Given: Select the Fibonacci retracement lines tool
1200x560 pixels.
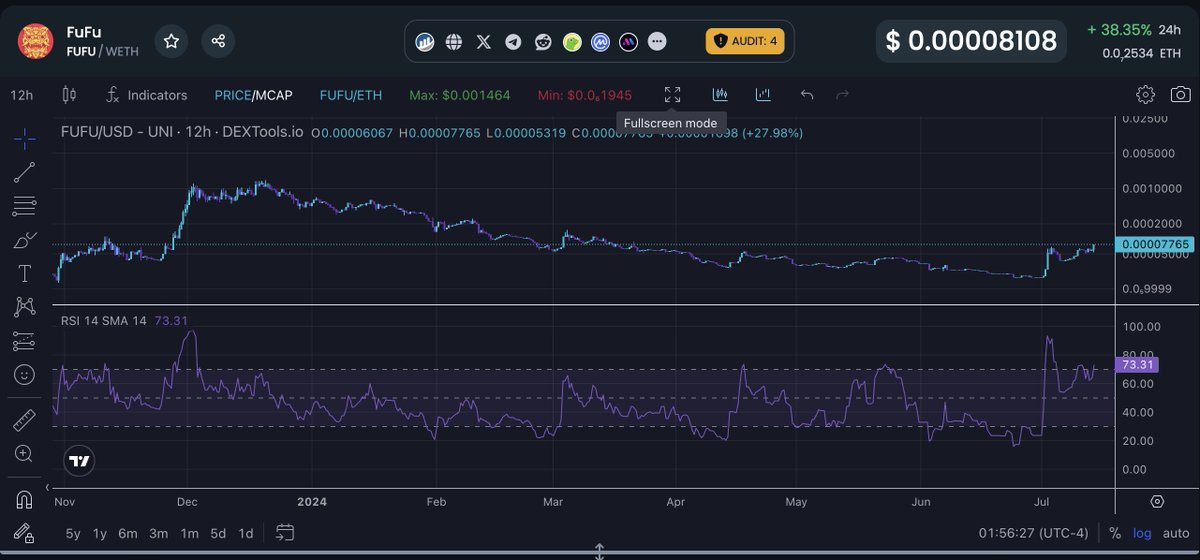Looking at the screenshot, I should (x=25, y=206).
